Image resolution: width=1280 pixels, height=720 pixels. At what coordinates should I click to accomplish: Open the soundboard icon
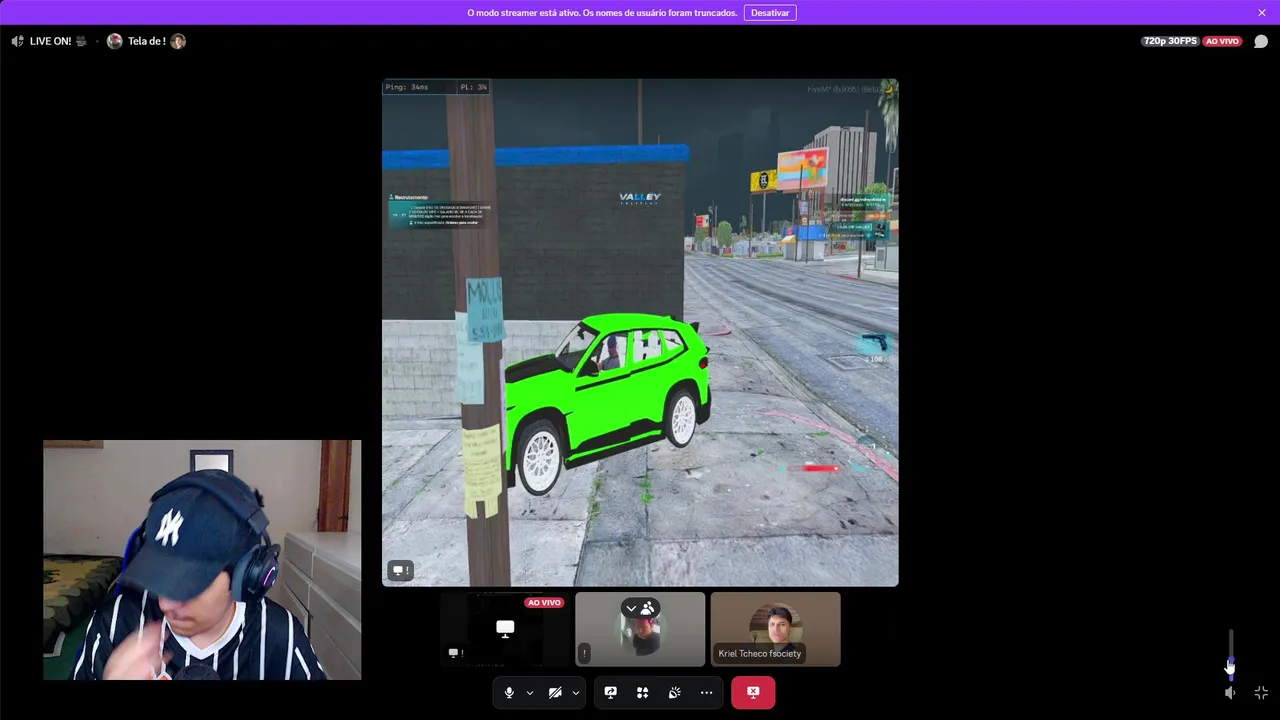(x=675, y=692)
